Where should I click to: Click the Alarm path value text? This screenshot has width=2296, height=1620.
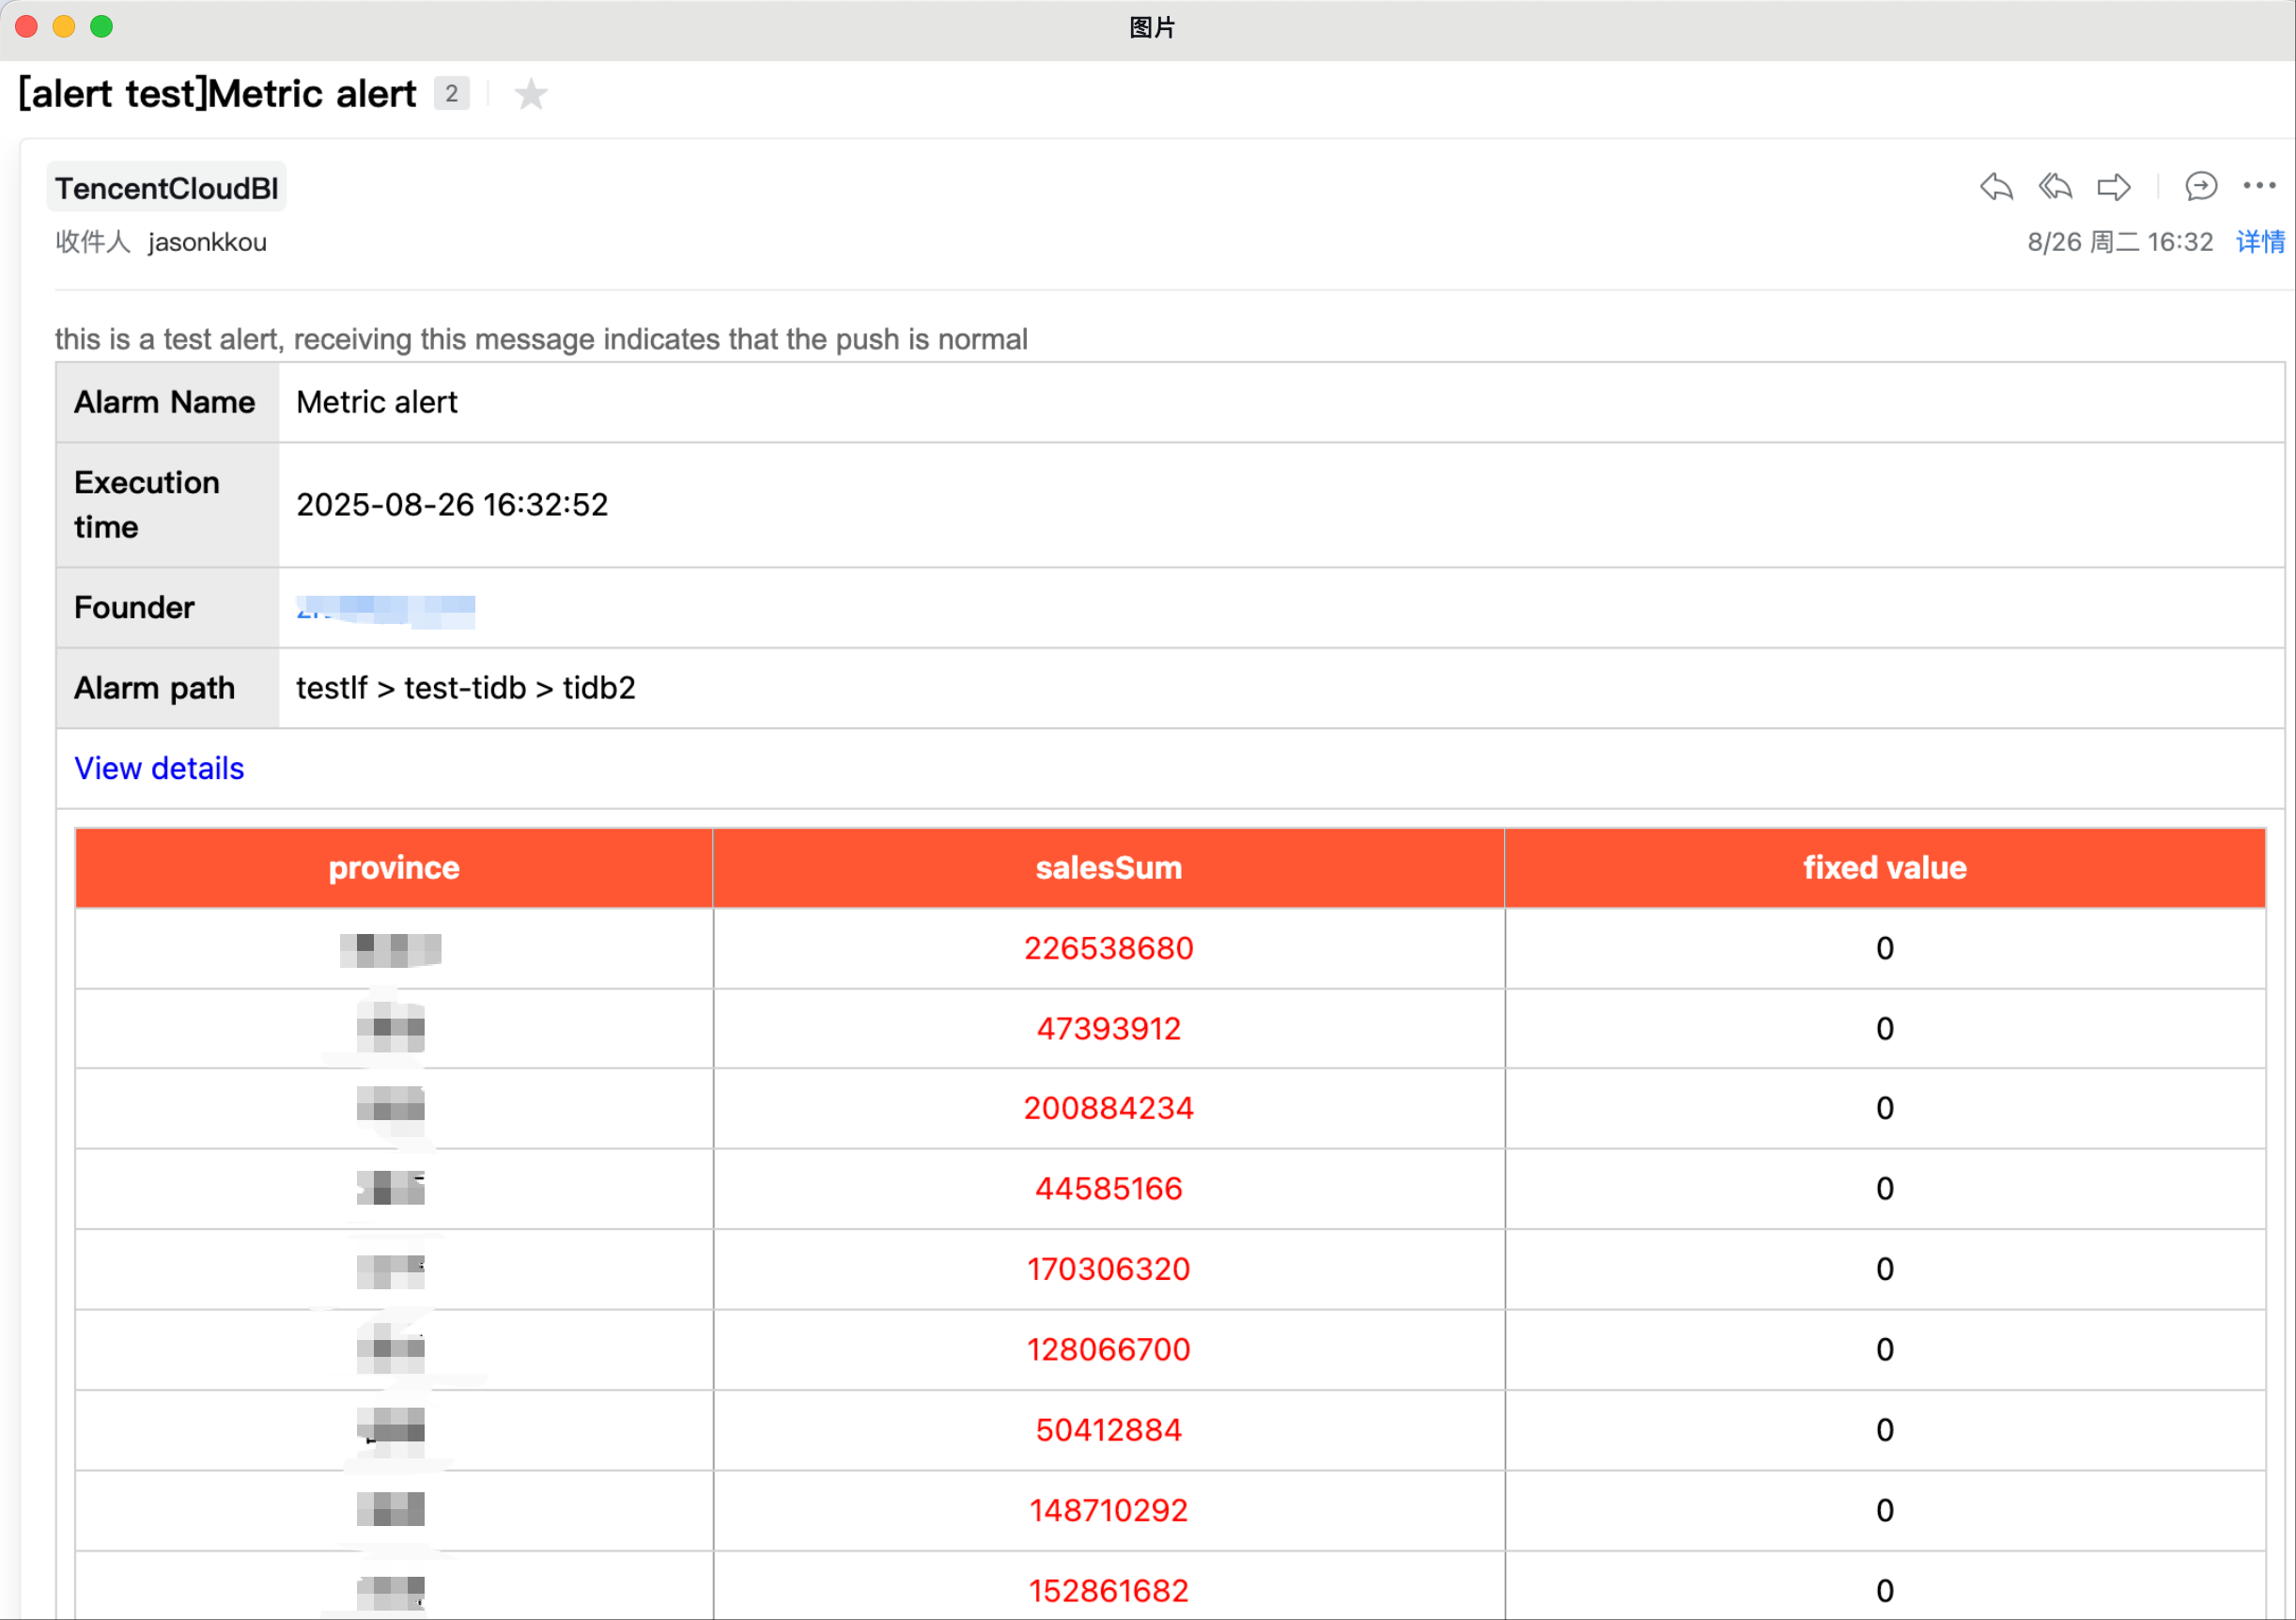(x=465, y=688)
